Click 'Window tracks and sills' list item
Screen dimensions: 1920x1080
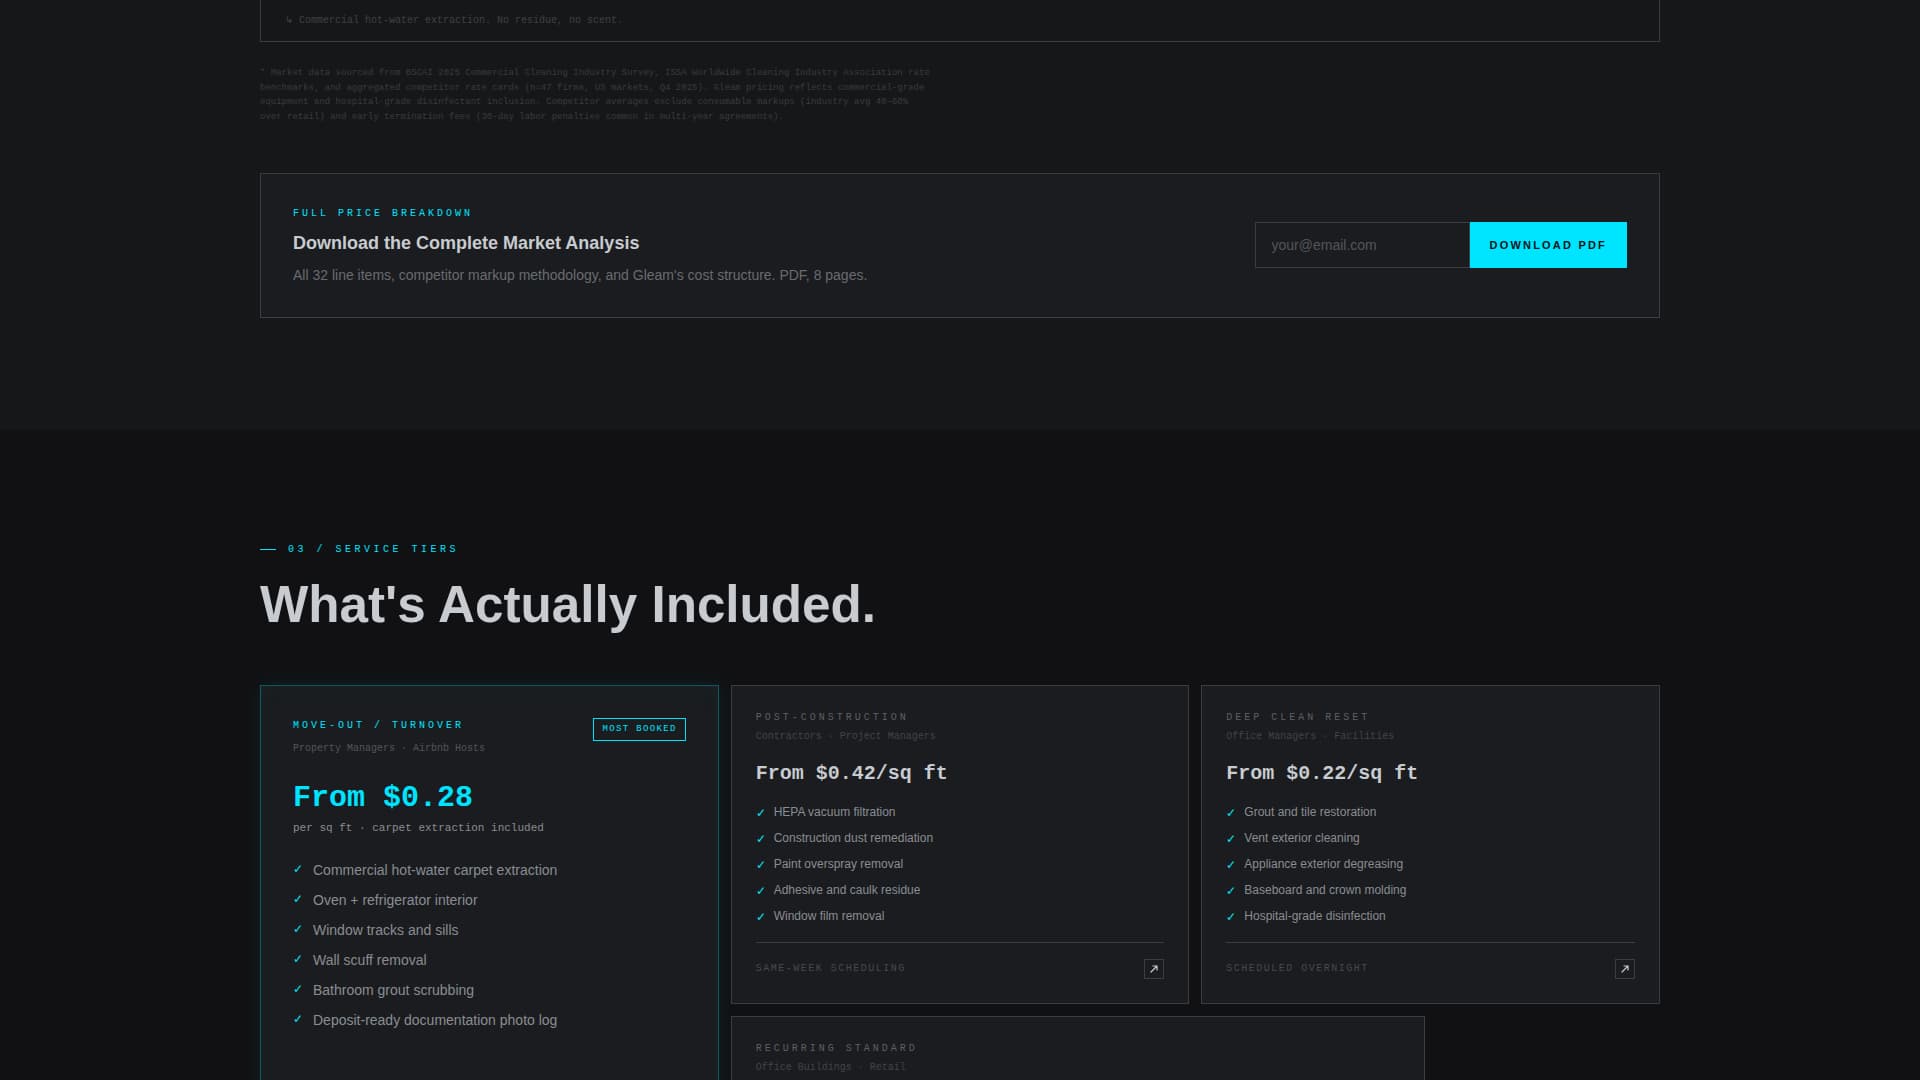click(386, 930)
